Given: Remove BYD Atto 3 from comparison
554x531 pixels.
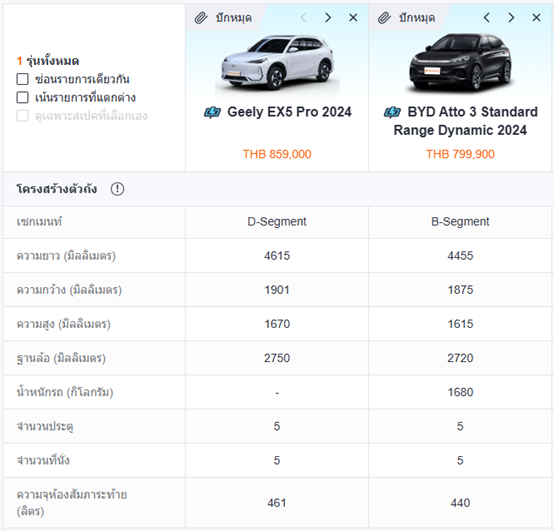Looking at the screenshot, I should click(x=536, y=17).
